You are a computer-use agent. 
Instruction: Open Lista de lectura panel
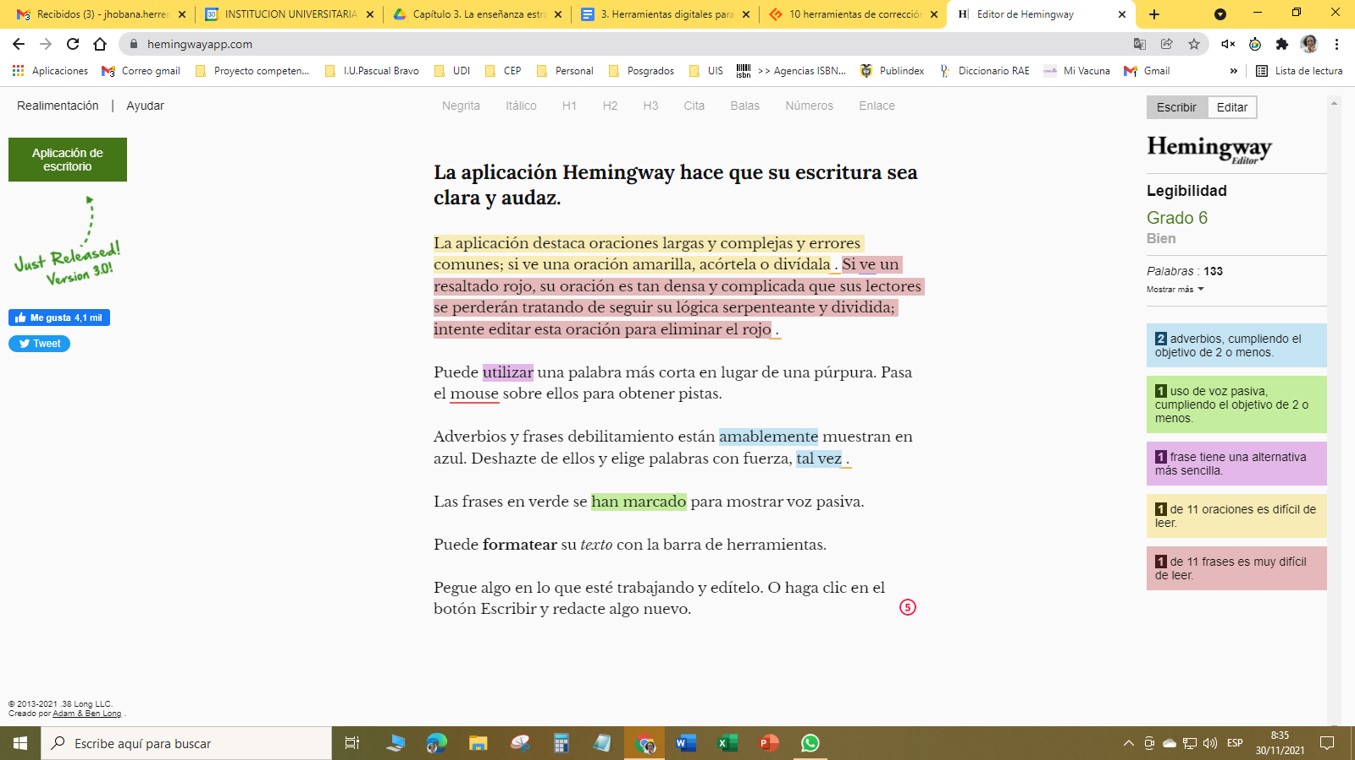(x=1299, y=71)
